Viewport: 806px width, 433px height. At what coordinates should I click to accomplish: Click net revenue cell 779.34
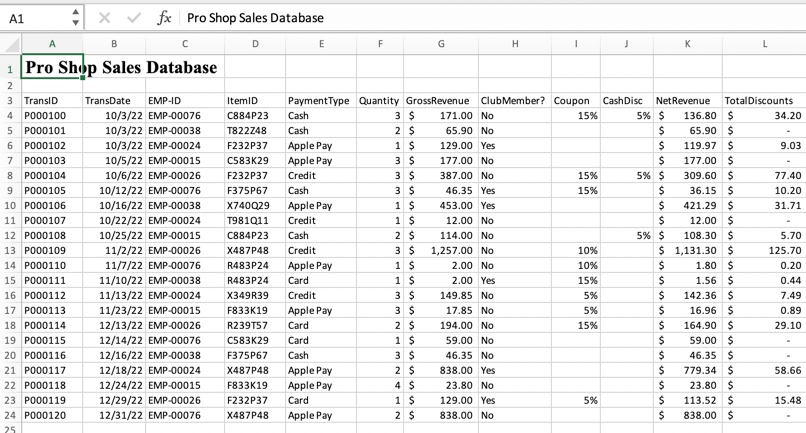688,370
